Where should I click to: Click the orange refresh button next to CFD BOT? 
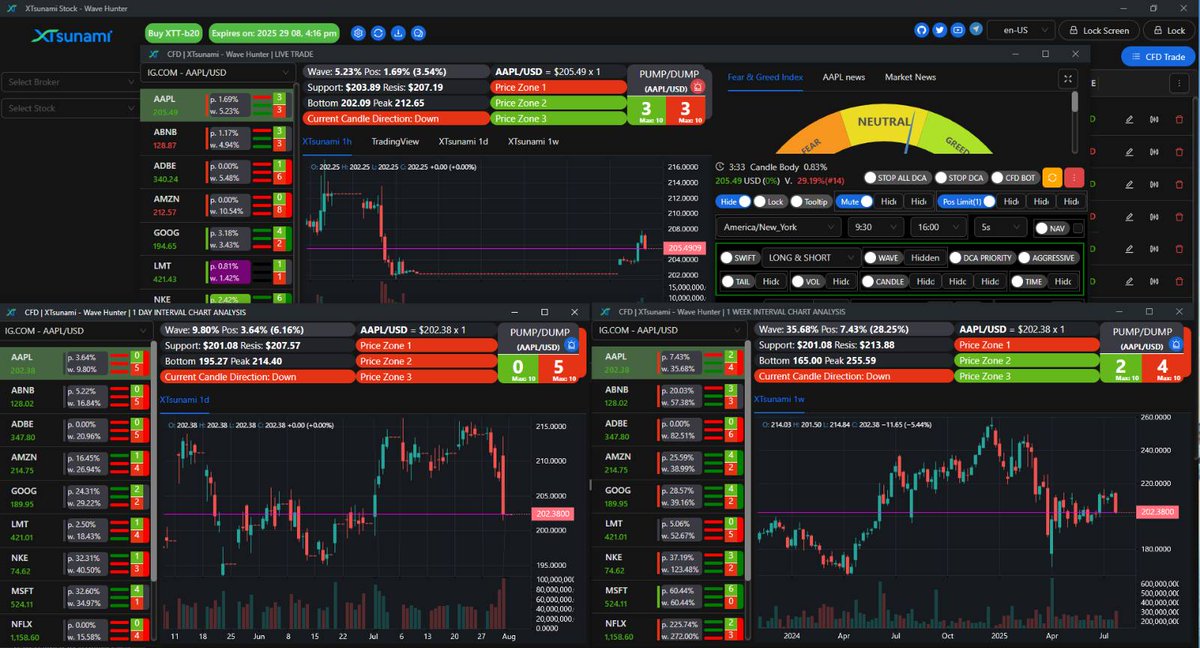1051,178
